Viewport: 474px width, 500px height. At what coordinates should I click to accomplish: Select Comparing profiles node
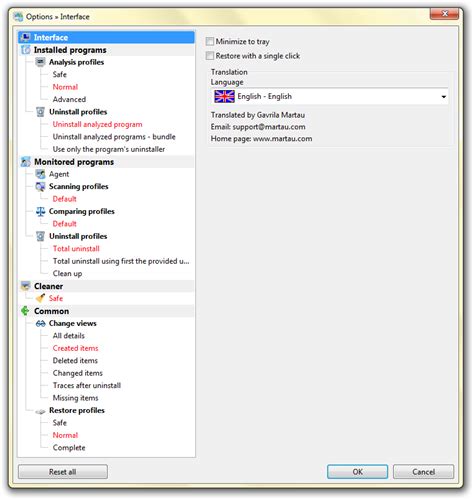pyautogui.click(x=82, y=211)
